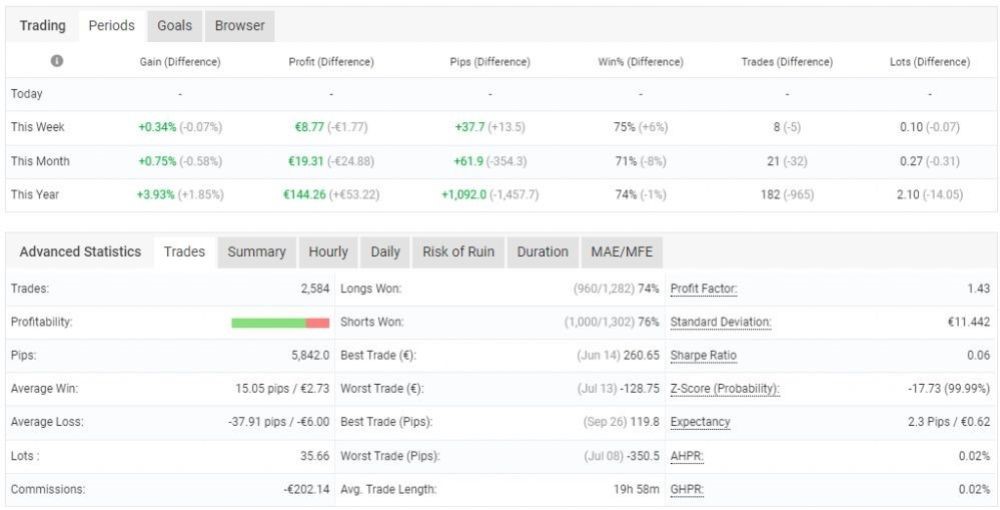Click the Advanced Statistics panel title

pyautogui.click(x=80, y=252)
